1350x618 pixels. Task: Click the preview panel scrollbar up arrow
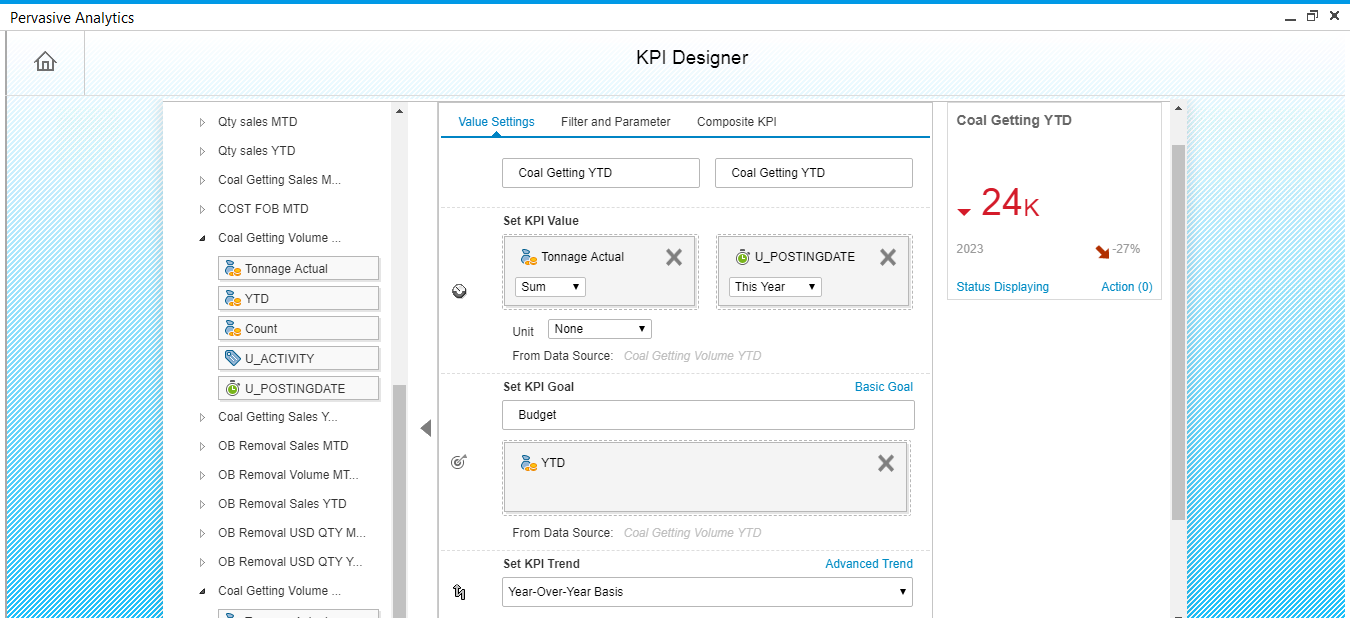1178,109
